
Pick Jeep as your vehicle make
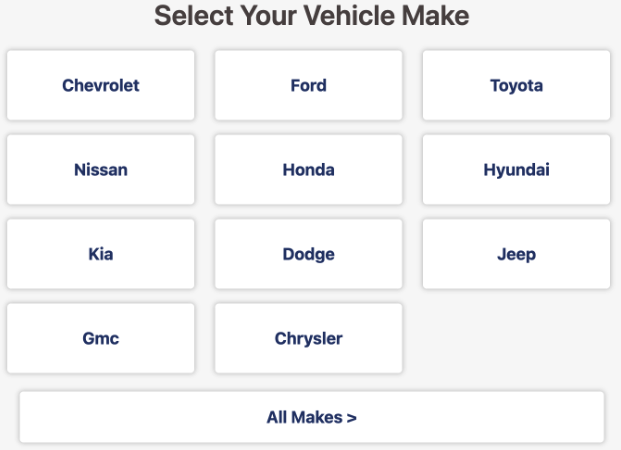pyautogui.click(x=516, y=254)
